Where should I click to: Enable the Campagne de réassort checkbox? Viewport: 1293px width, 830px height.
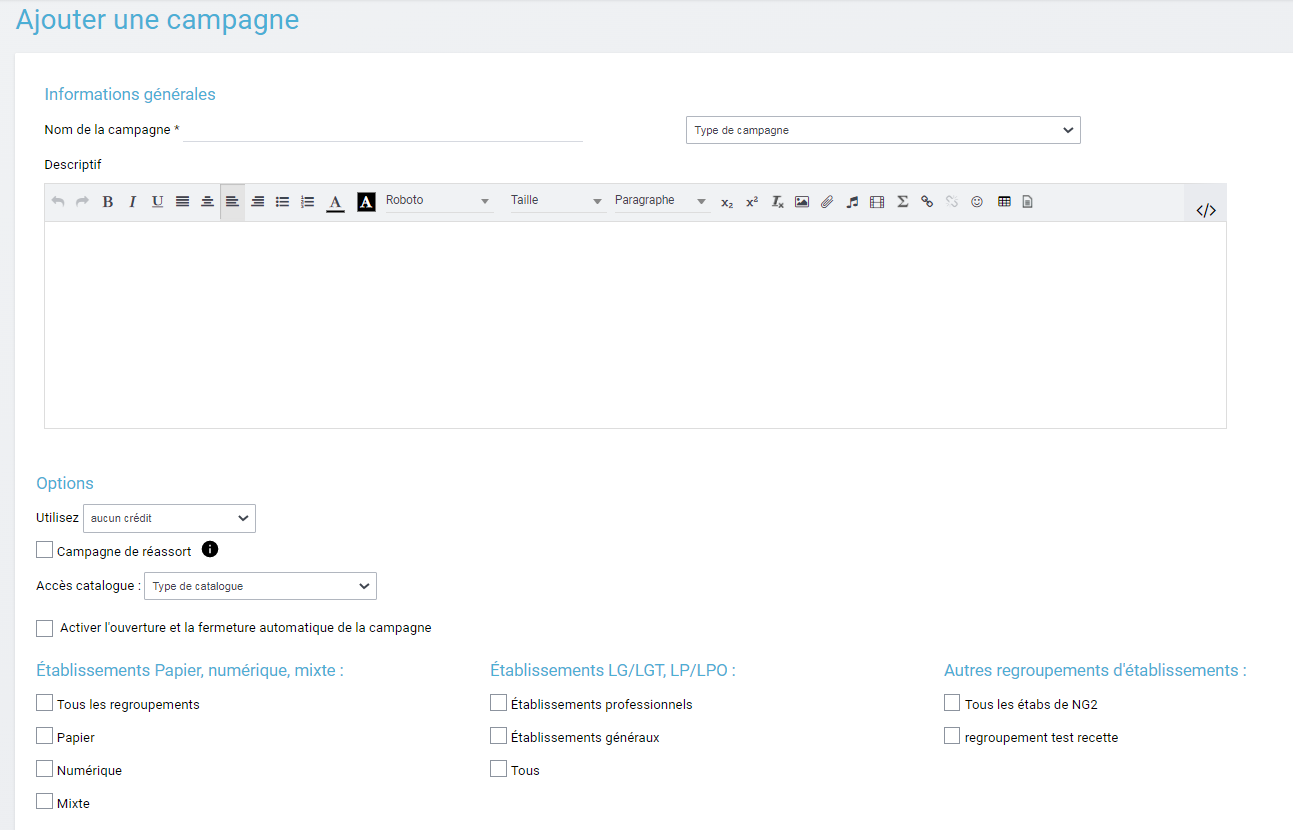tap(45, 550)
